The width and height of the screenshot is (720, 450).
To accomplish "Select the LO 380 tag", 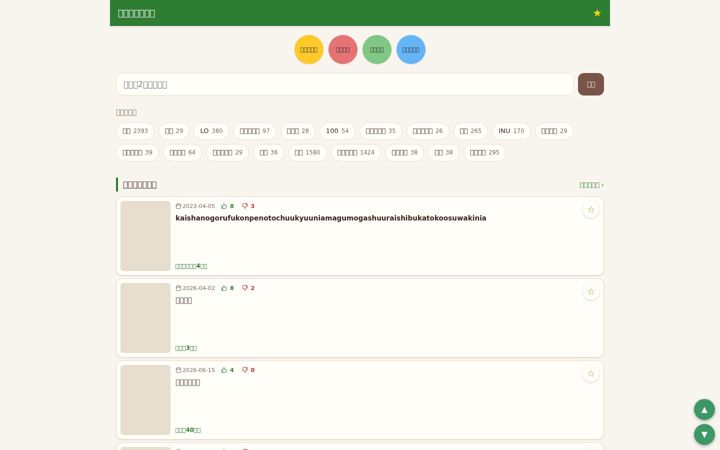I will click(x=211, y=131).
